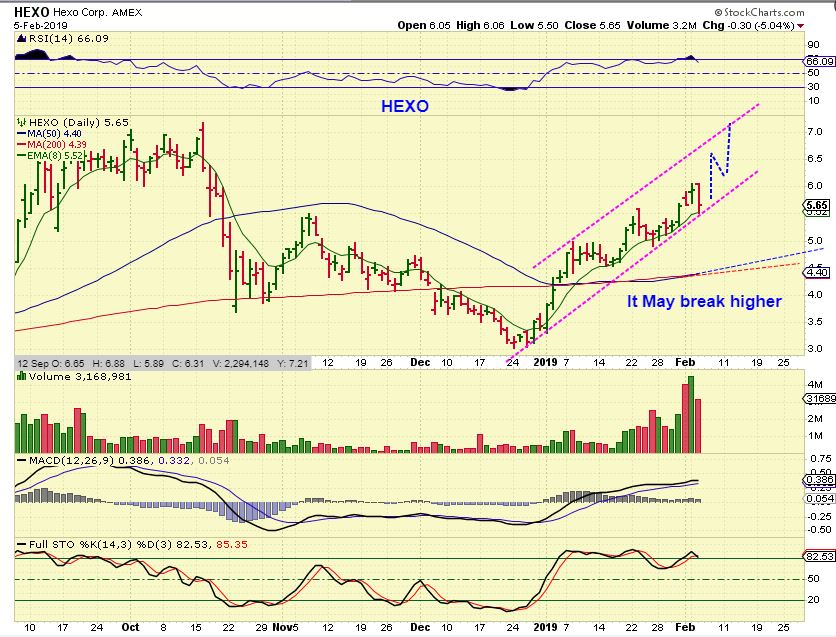Click the 0.386 MACD value tag
Image resolution: width=836 pixels, height=637 pixels.
point(818,480)
